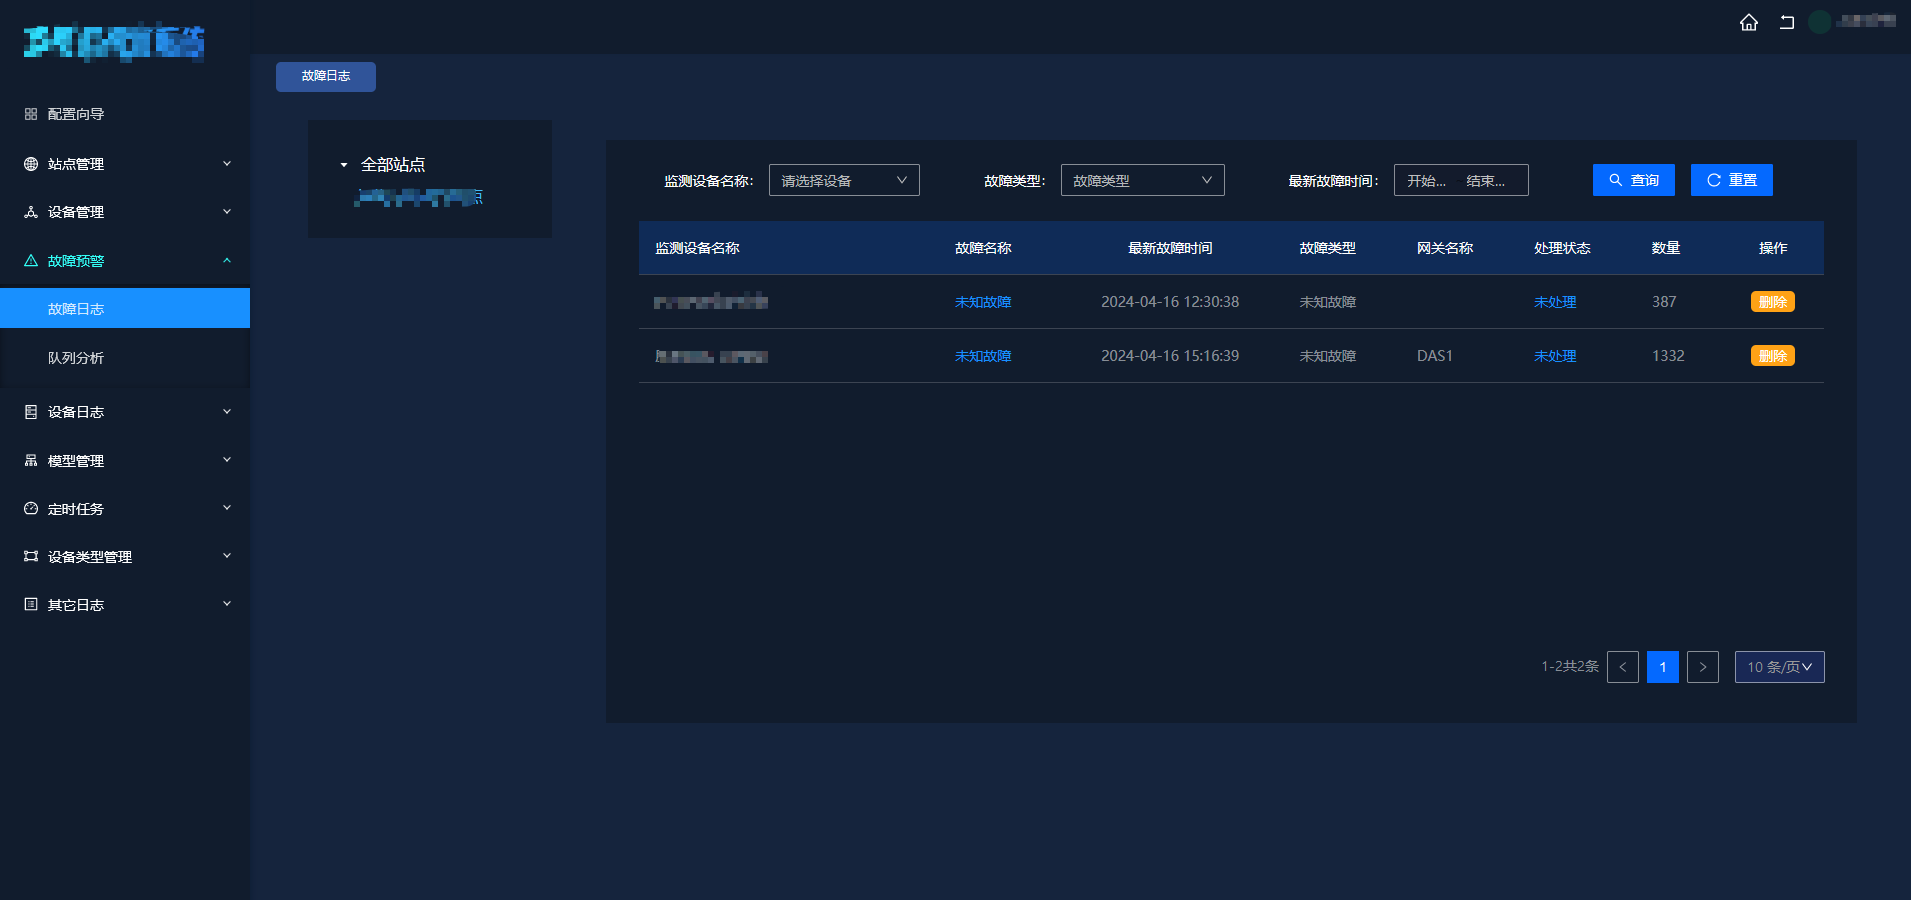Collapse the 全部站点 tree arrow
The width and height of the screenshot is (1911, 900).
pyautogui.click(x=344, y=165)
